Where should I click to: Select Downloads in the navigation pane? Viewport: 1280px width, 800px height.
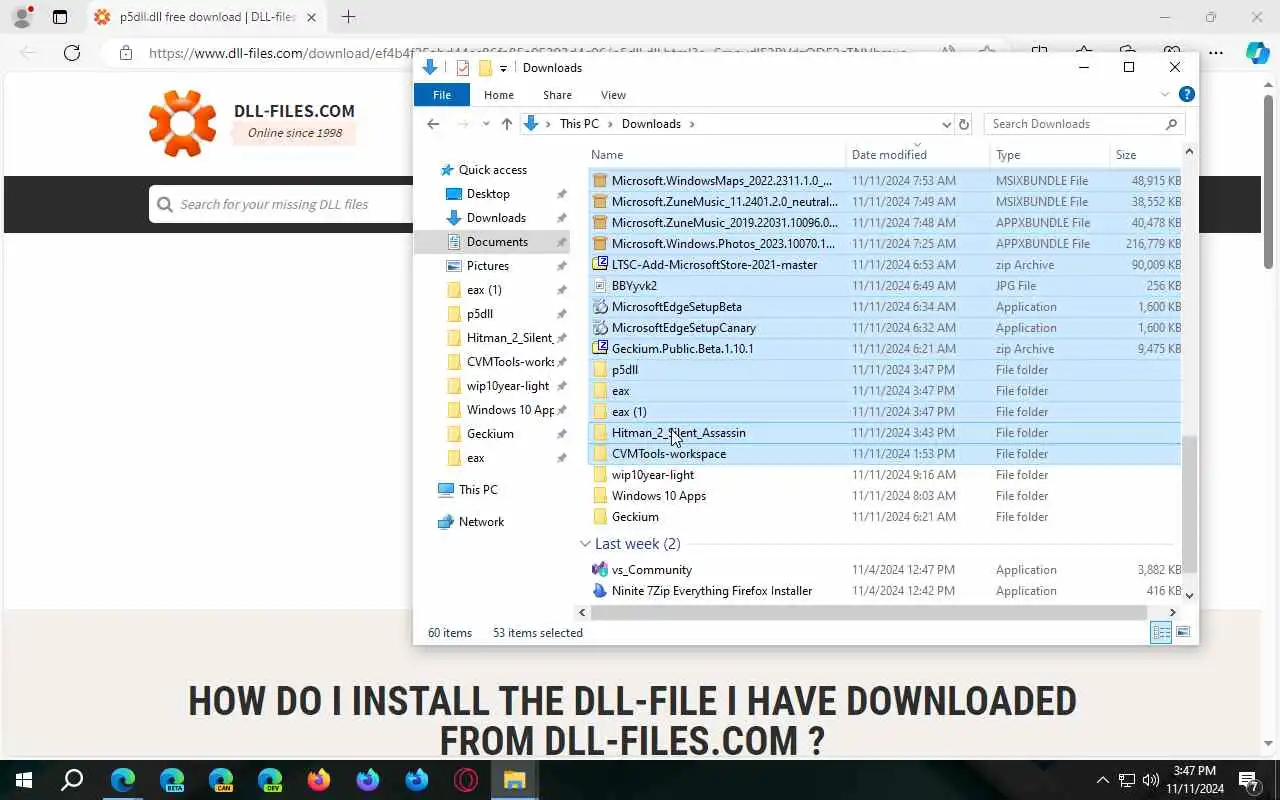click(496, 218)
